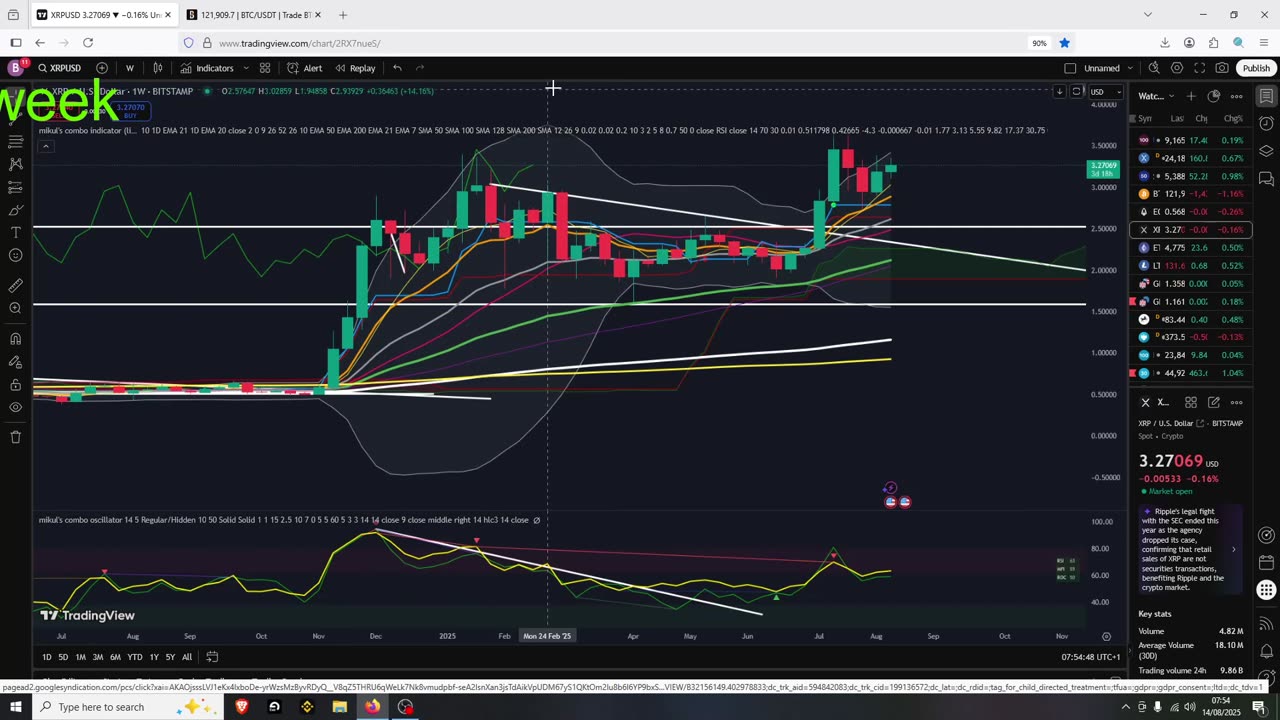Open chart settings gear icon
This screenshot has width=1280, height=720.
(x=1177, y=68)
